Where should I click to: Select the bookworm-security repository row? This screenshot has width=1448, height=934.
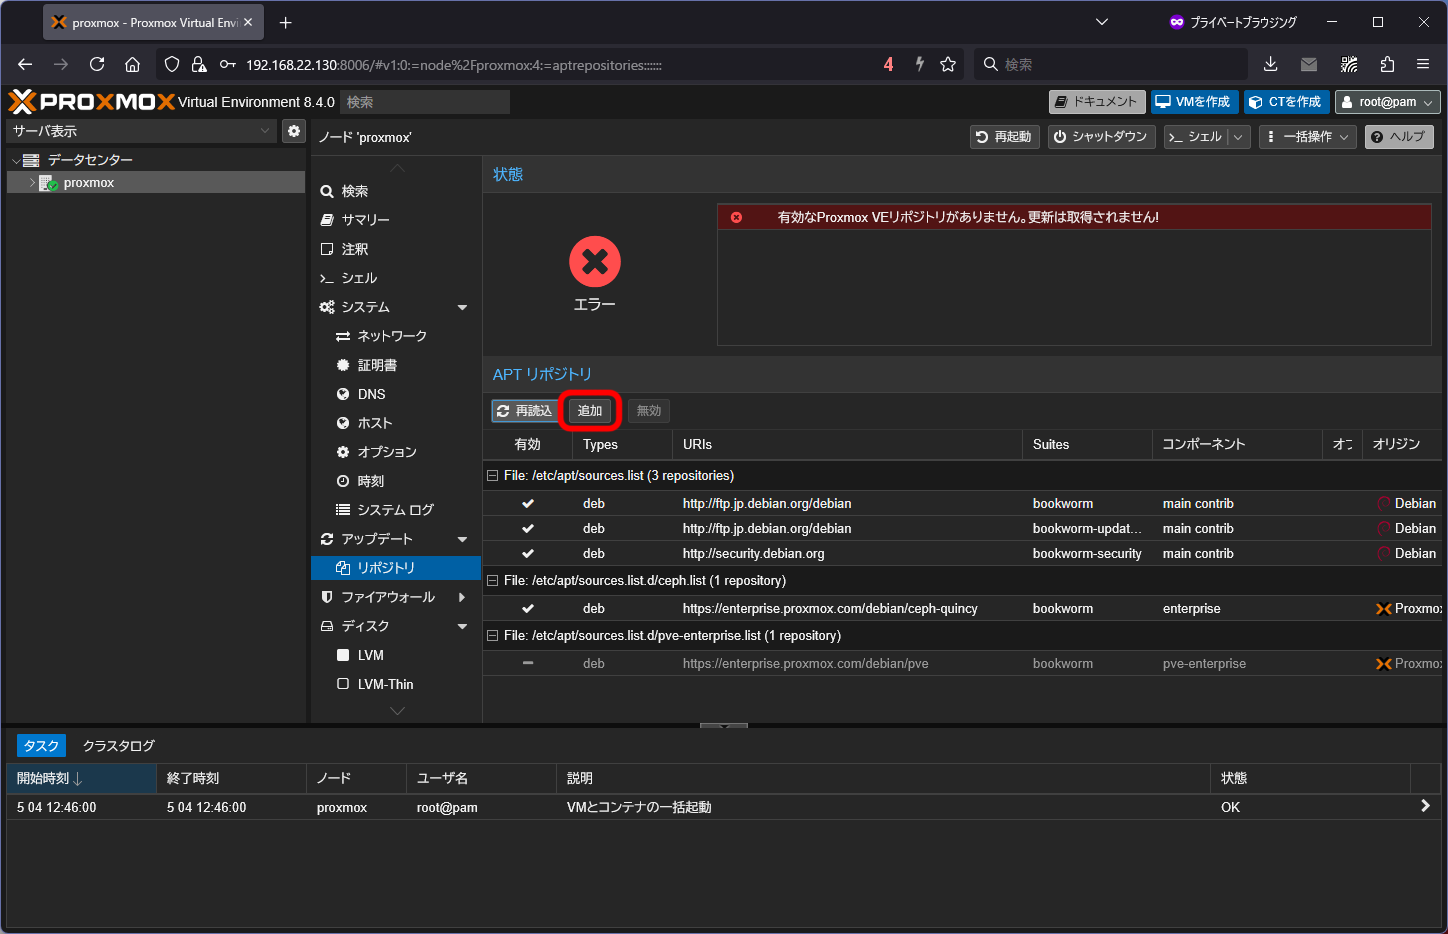tap(962, 554)
